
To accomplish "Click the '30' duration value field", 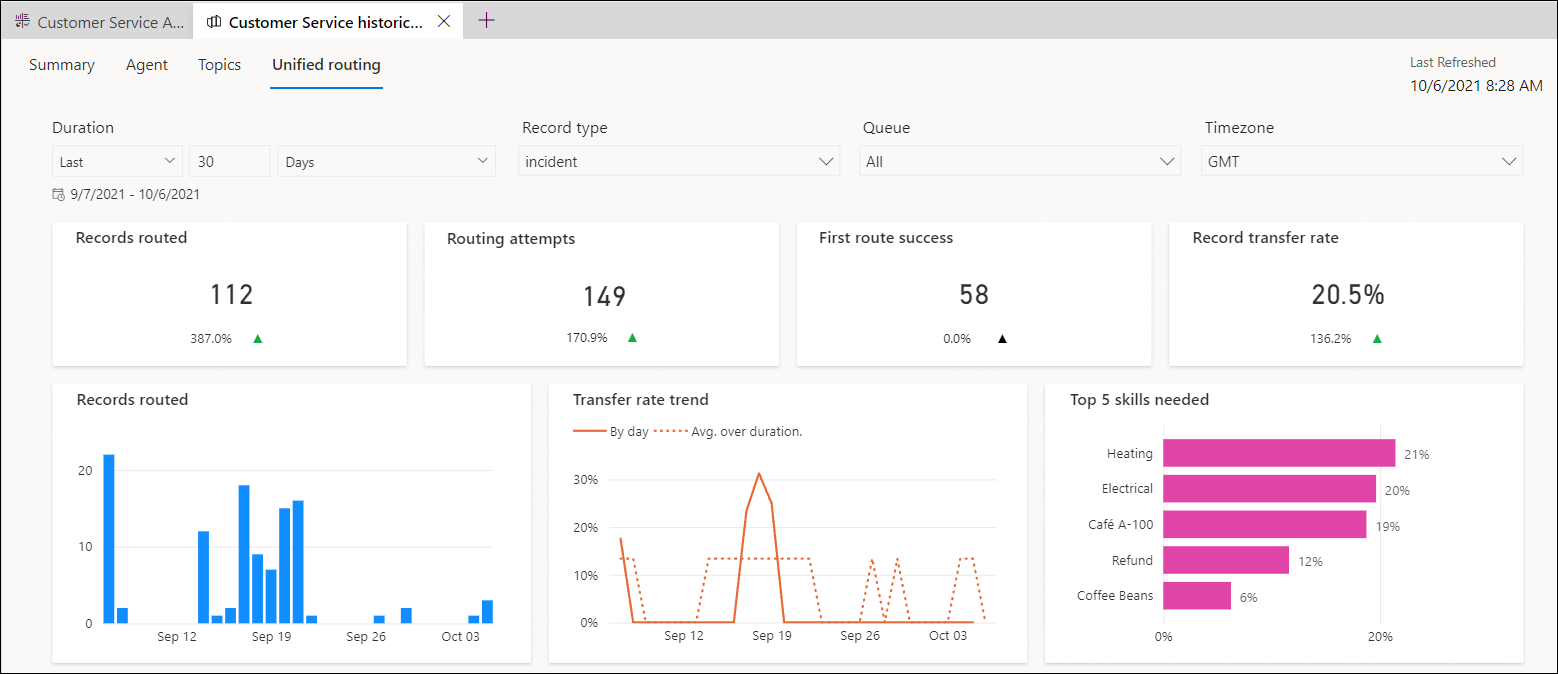I will (x=229, y=161).
